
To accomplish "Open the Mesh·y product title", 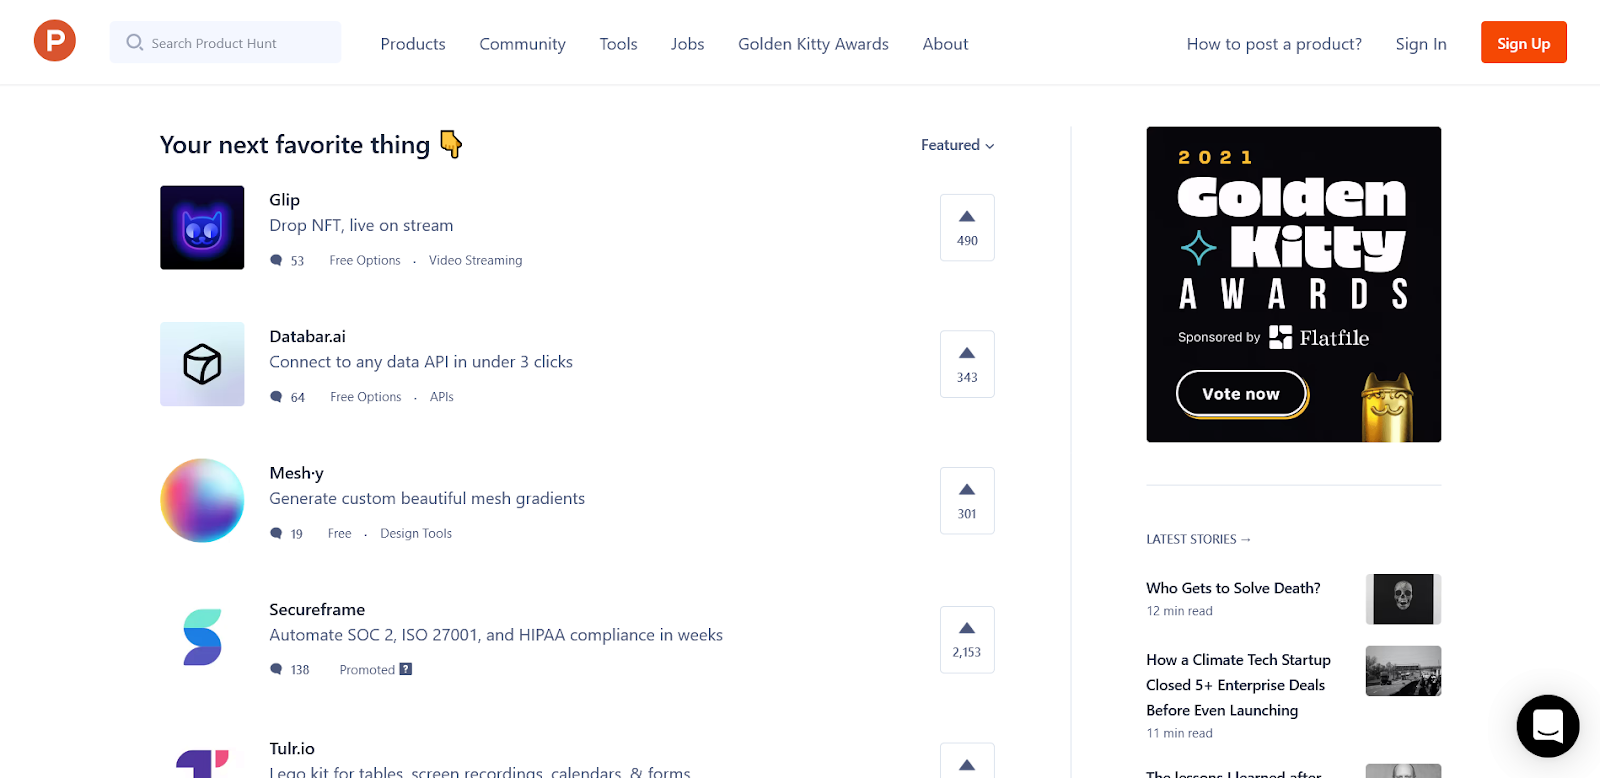I will click(296, 473).
